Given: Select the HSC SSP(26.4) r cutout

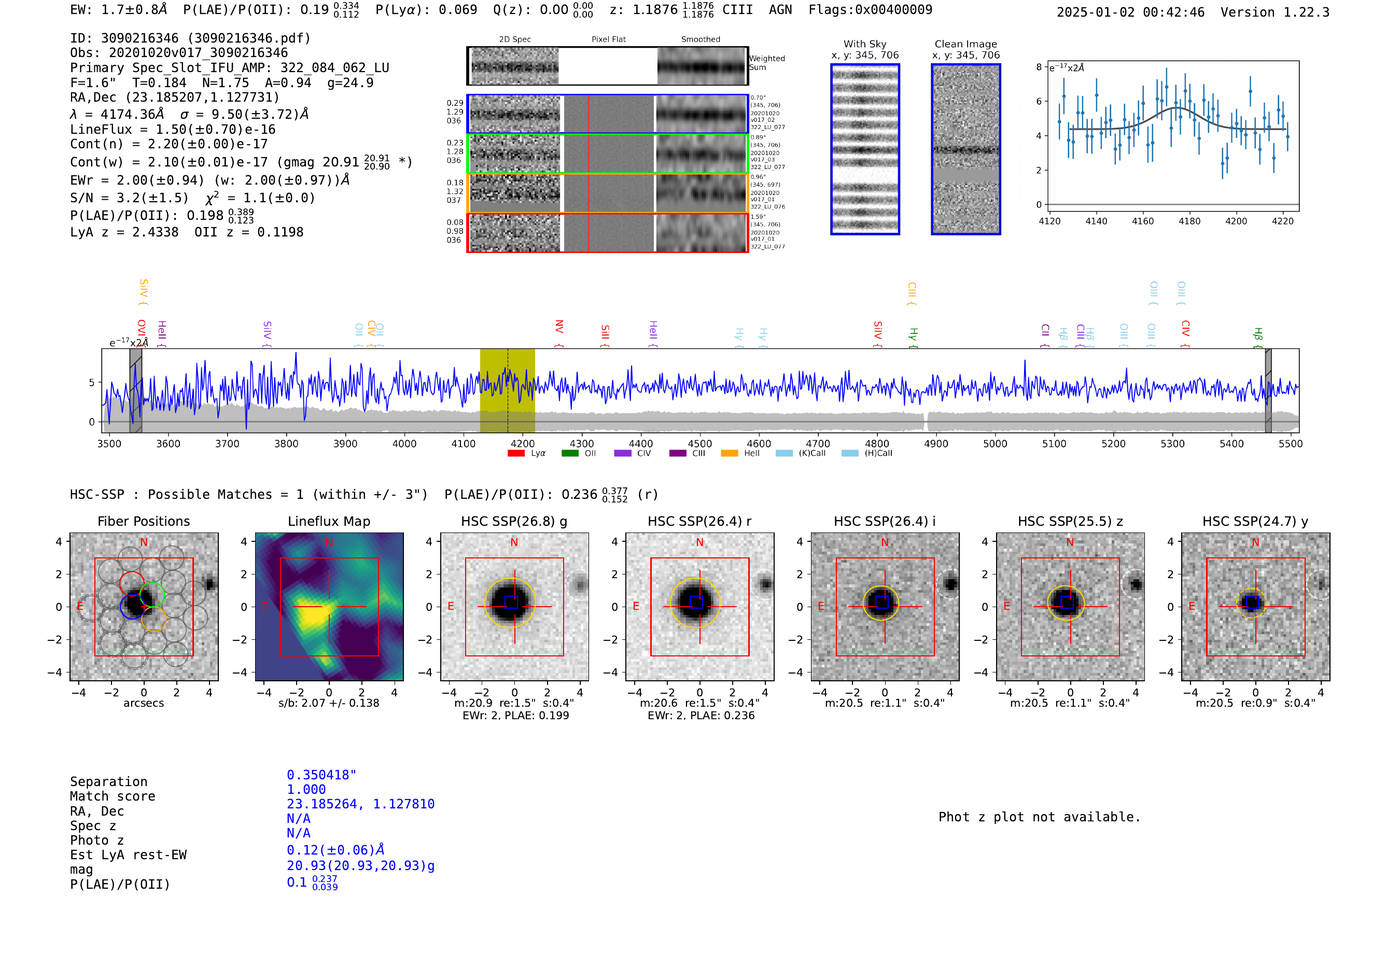Looking at the screenshot, I should click(699, 606).
